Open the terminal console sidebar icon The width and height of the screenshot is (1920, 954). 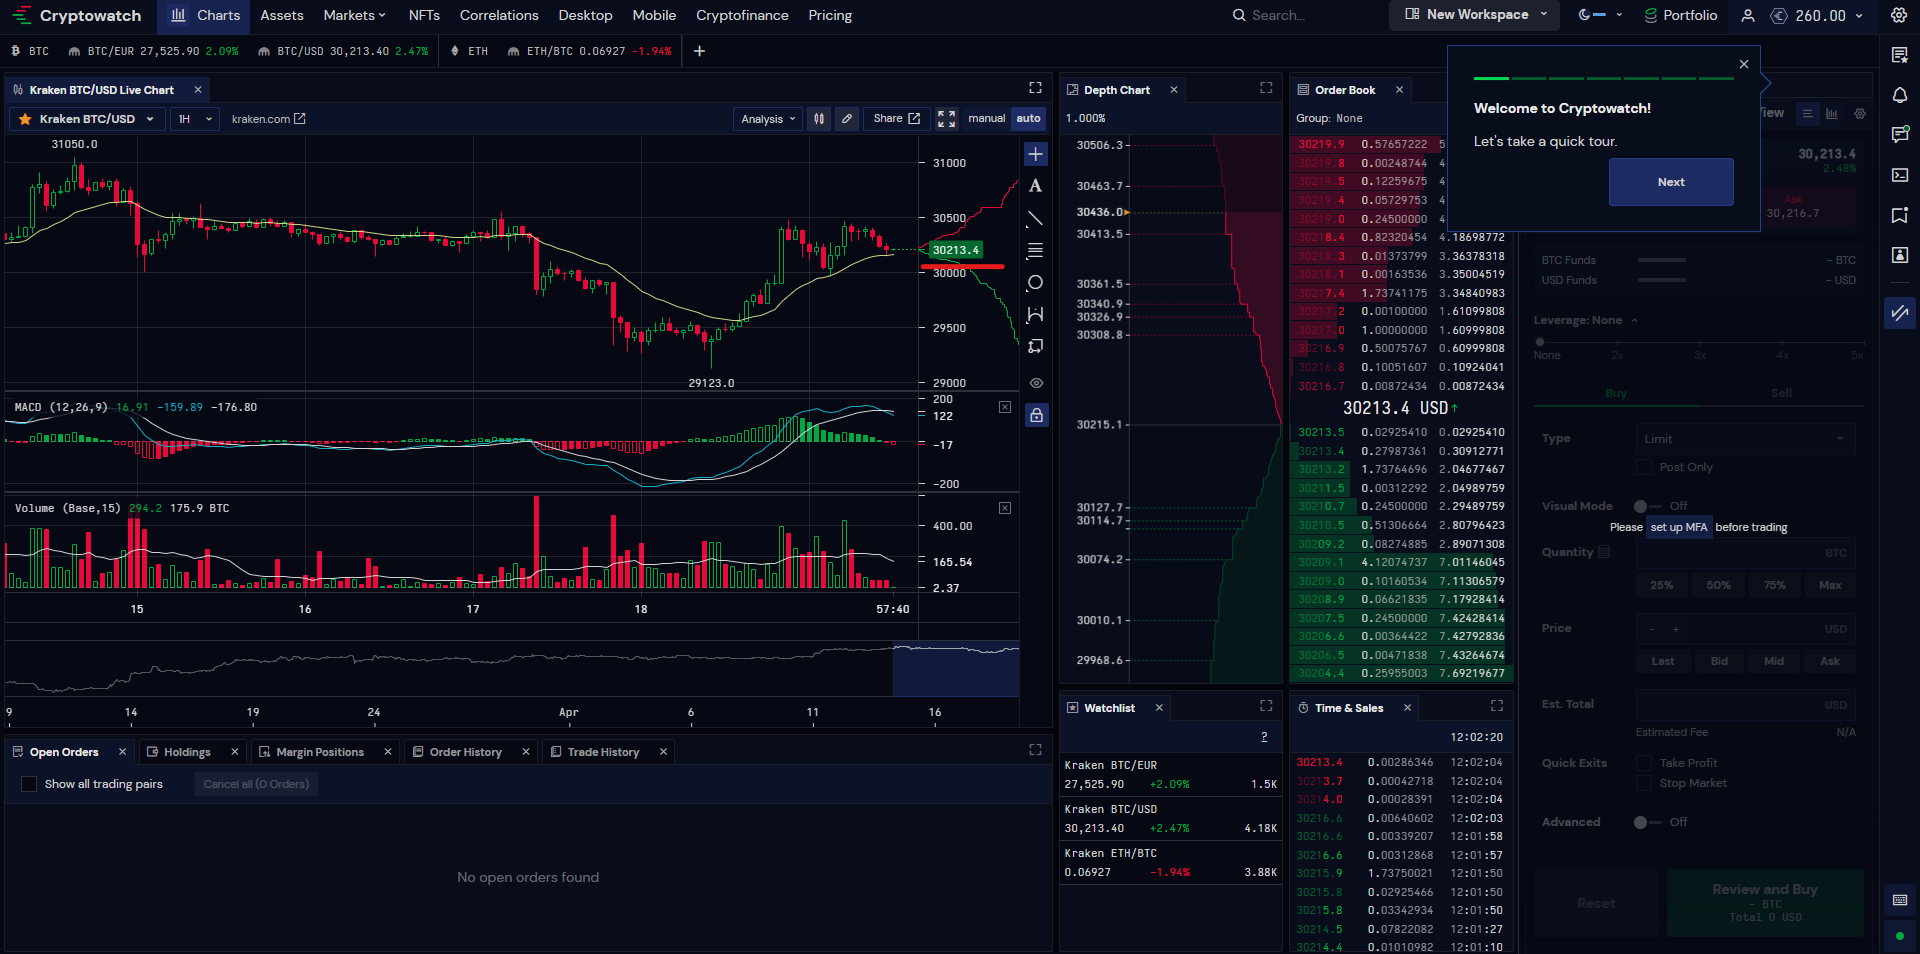[x=1900, y=175]
